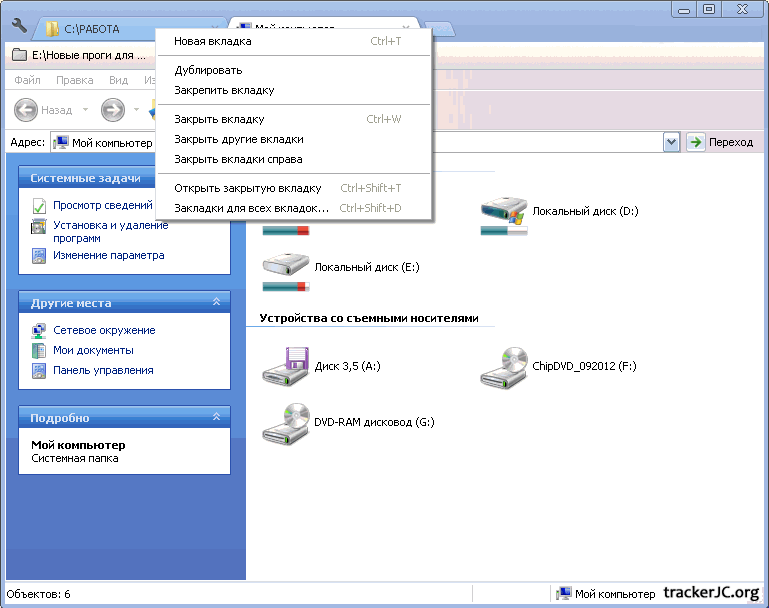Select Локальный диск (D:) drive icon

point(503,210)
